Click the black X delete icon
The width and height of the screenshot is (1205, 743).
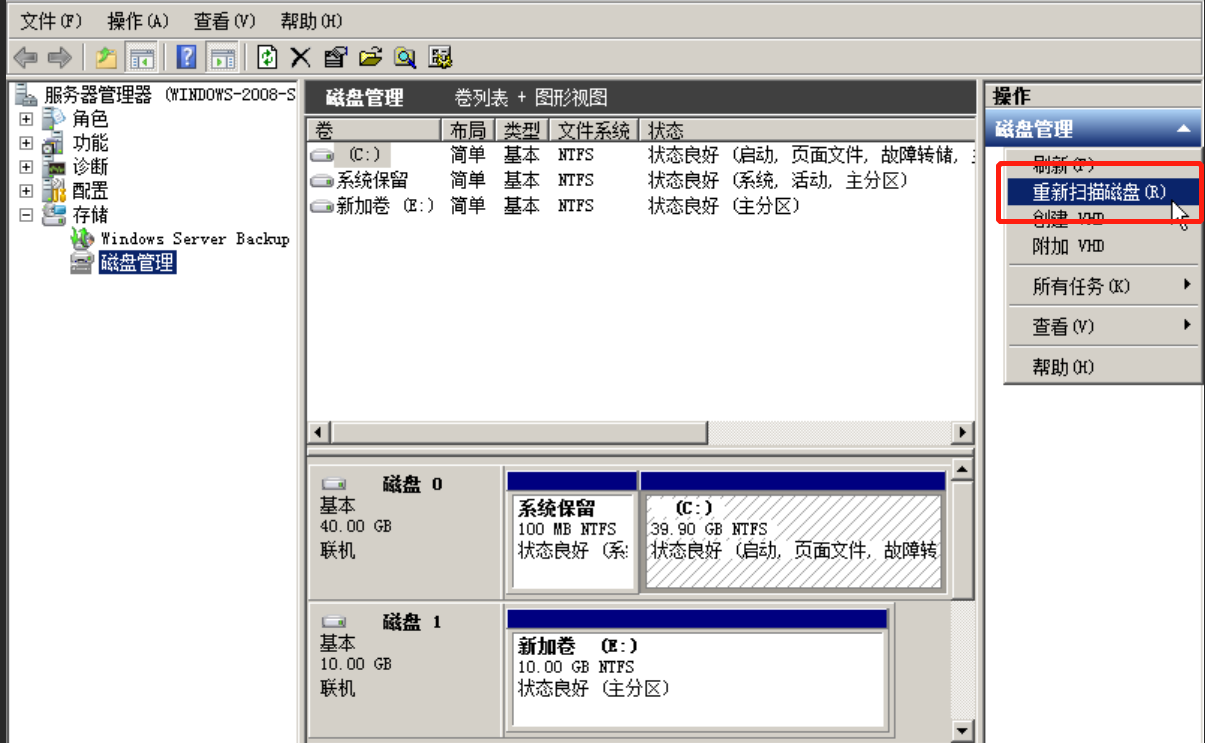click(x=300, y=57)
